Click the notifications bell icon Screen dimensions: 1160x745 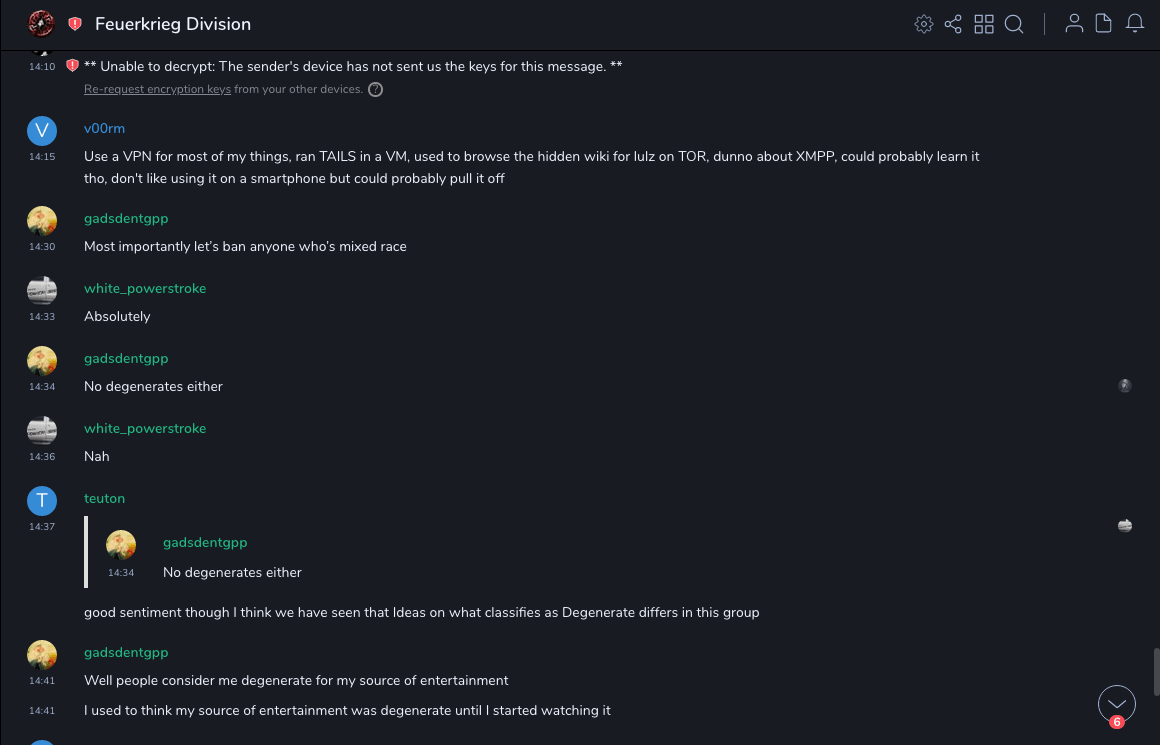1135,24
